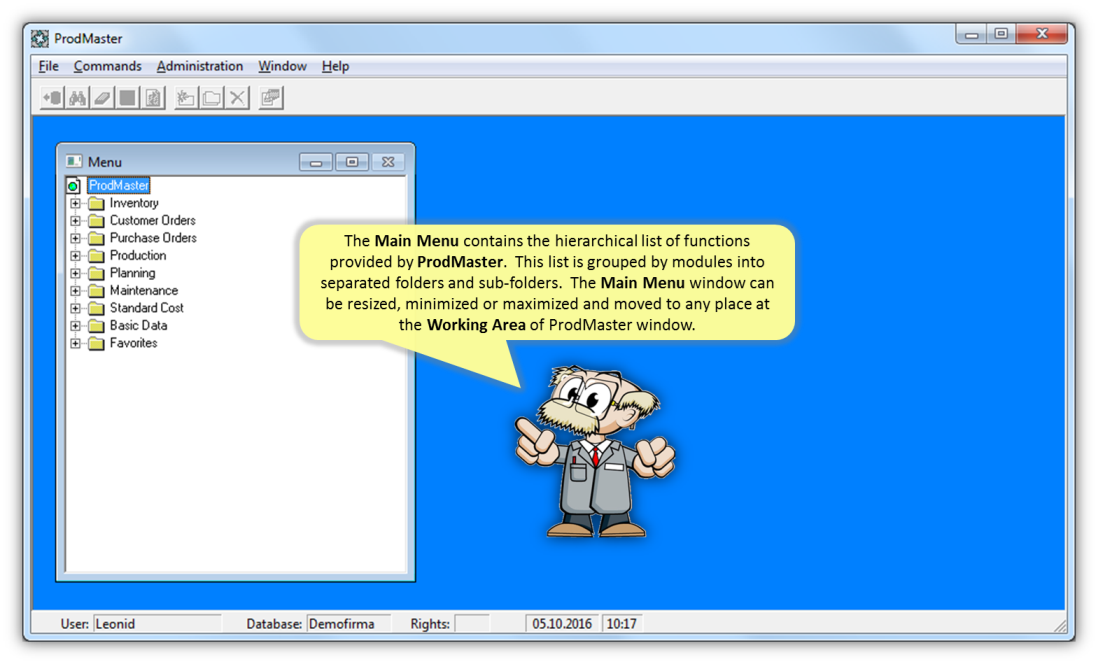Maximize the Menu child window
Screen dimensions: 1098x664
tap(352, 162)
